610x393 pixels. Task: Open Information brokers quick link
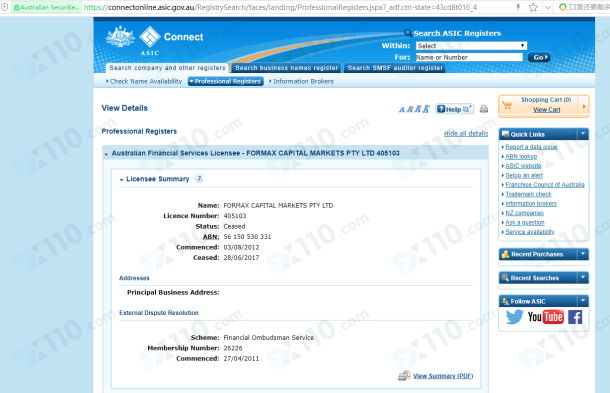point(531,204)
